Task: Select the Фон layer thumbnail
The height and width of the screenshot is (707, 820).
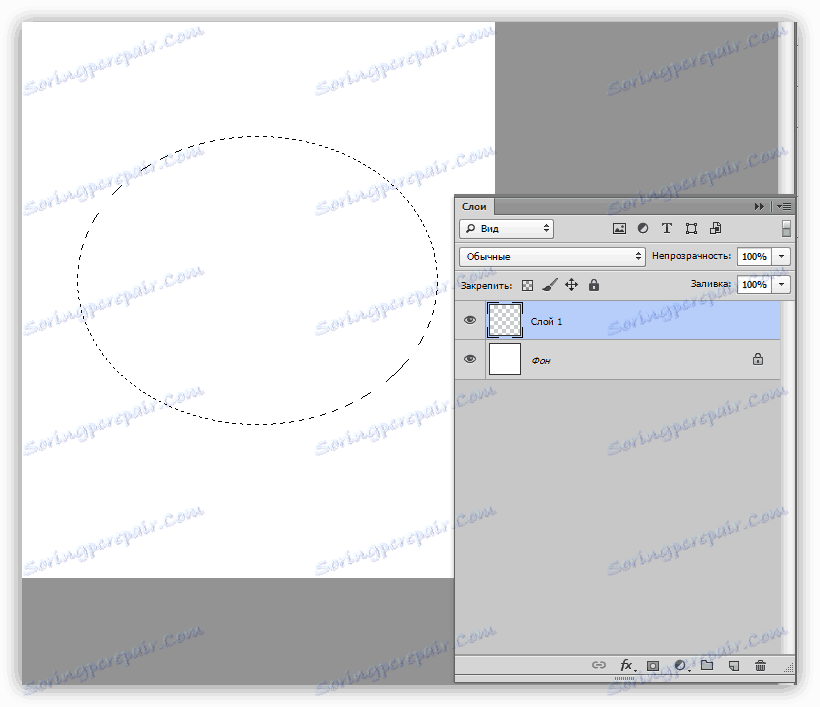Action: point(505,359)
